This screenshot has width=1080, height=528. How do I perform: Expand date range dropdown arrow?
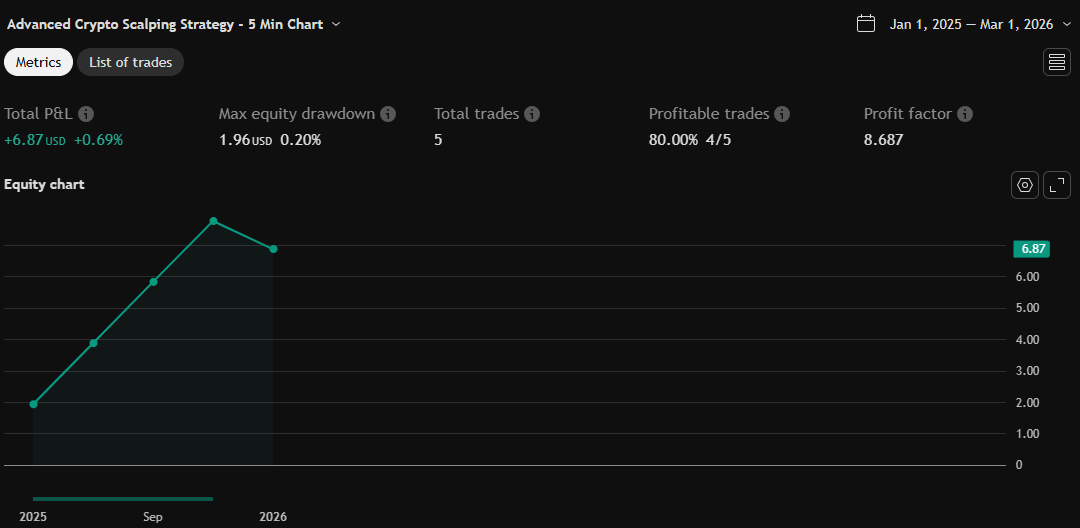pyautogui.click(x=1066, y=24)
